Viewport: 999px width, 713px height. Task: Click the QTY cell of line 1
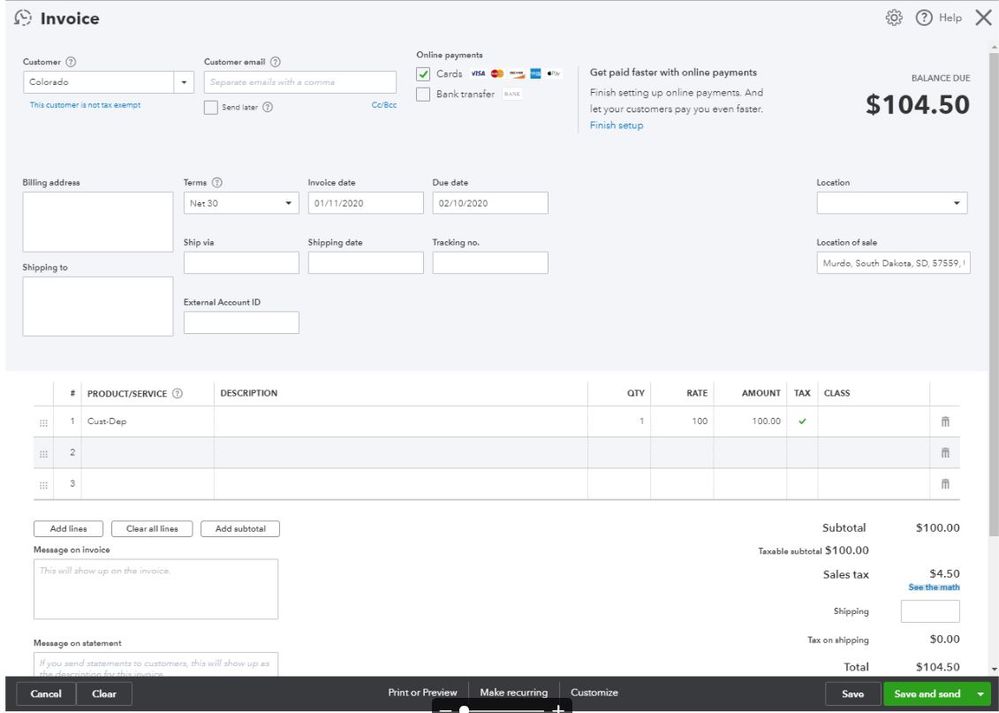(619, 421)
